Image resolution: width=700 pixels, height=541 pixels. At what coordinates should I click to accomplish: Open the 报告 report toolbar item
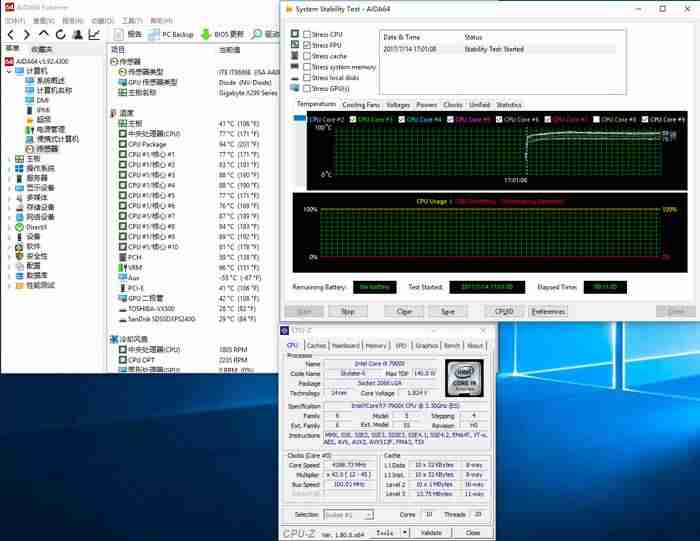[128, 34]
